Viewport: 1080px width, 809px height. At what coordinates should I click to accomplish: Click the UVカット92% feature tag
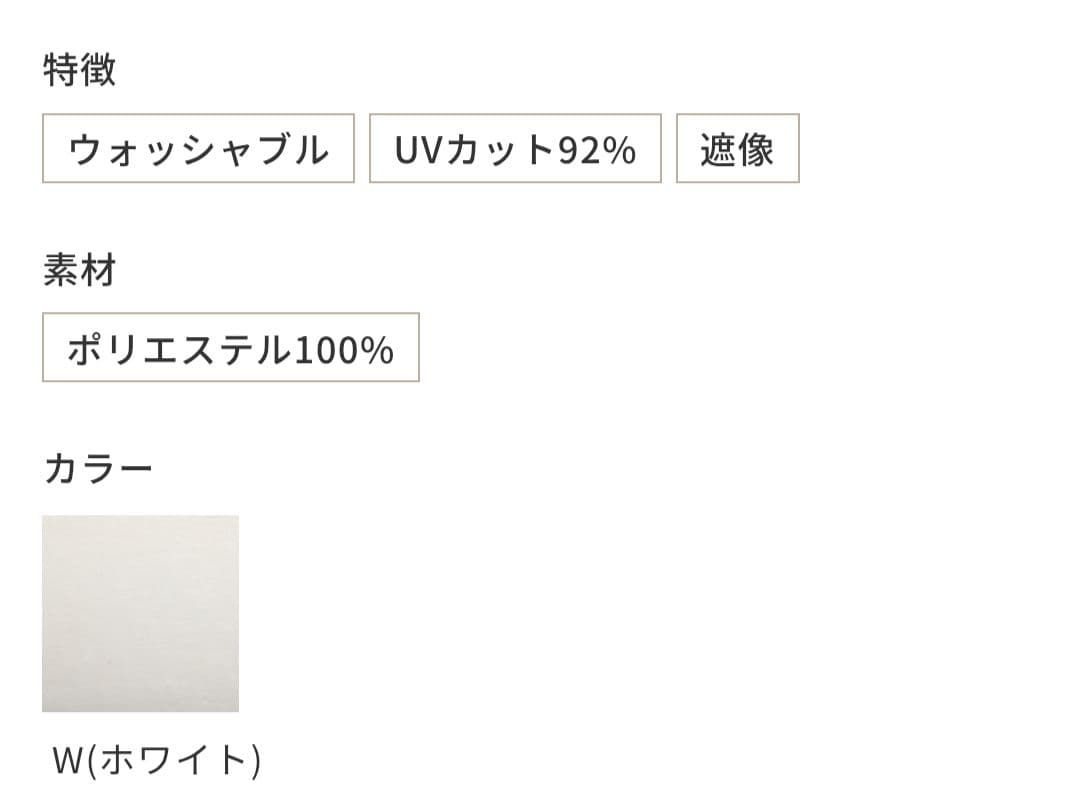click(x=515, y=149)
